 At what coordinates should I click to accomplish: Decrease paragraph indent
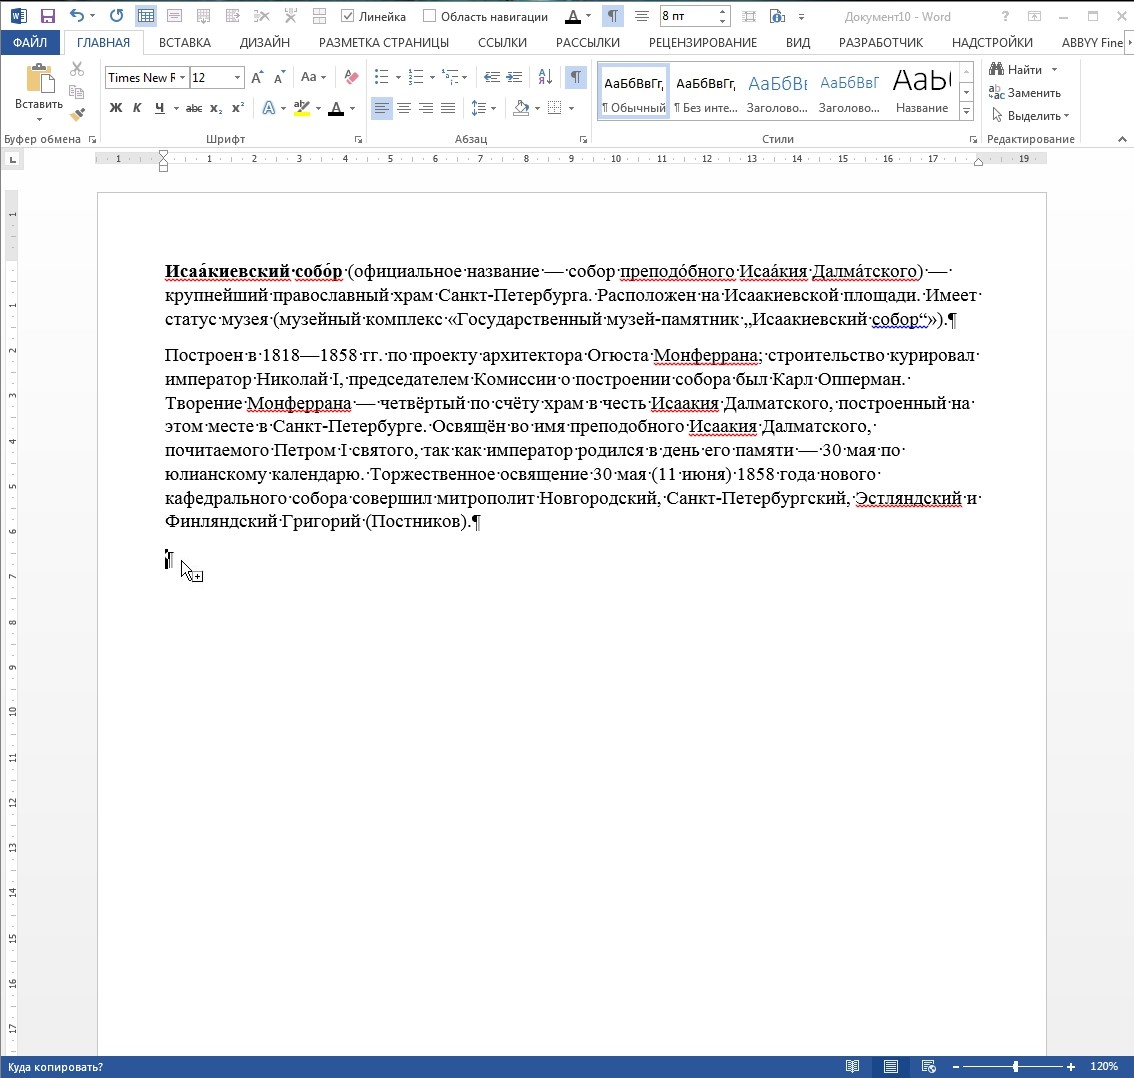tap(492, 77)
